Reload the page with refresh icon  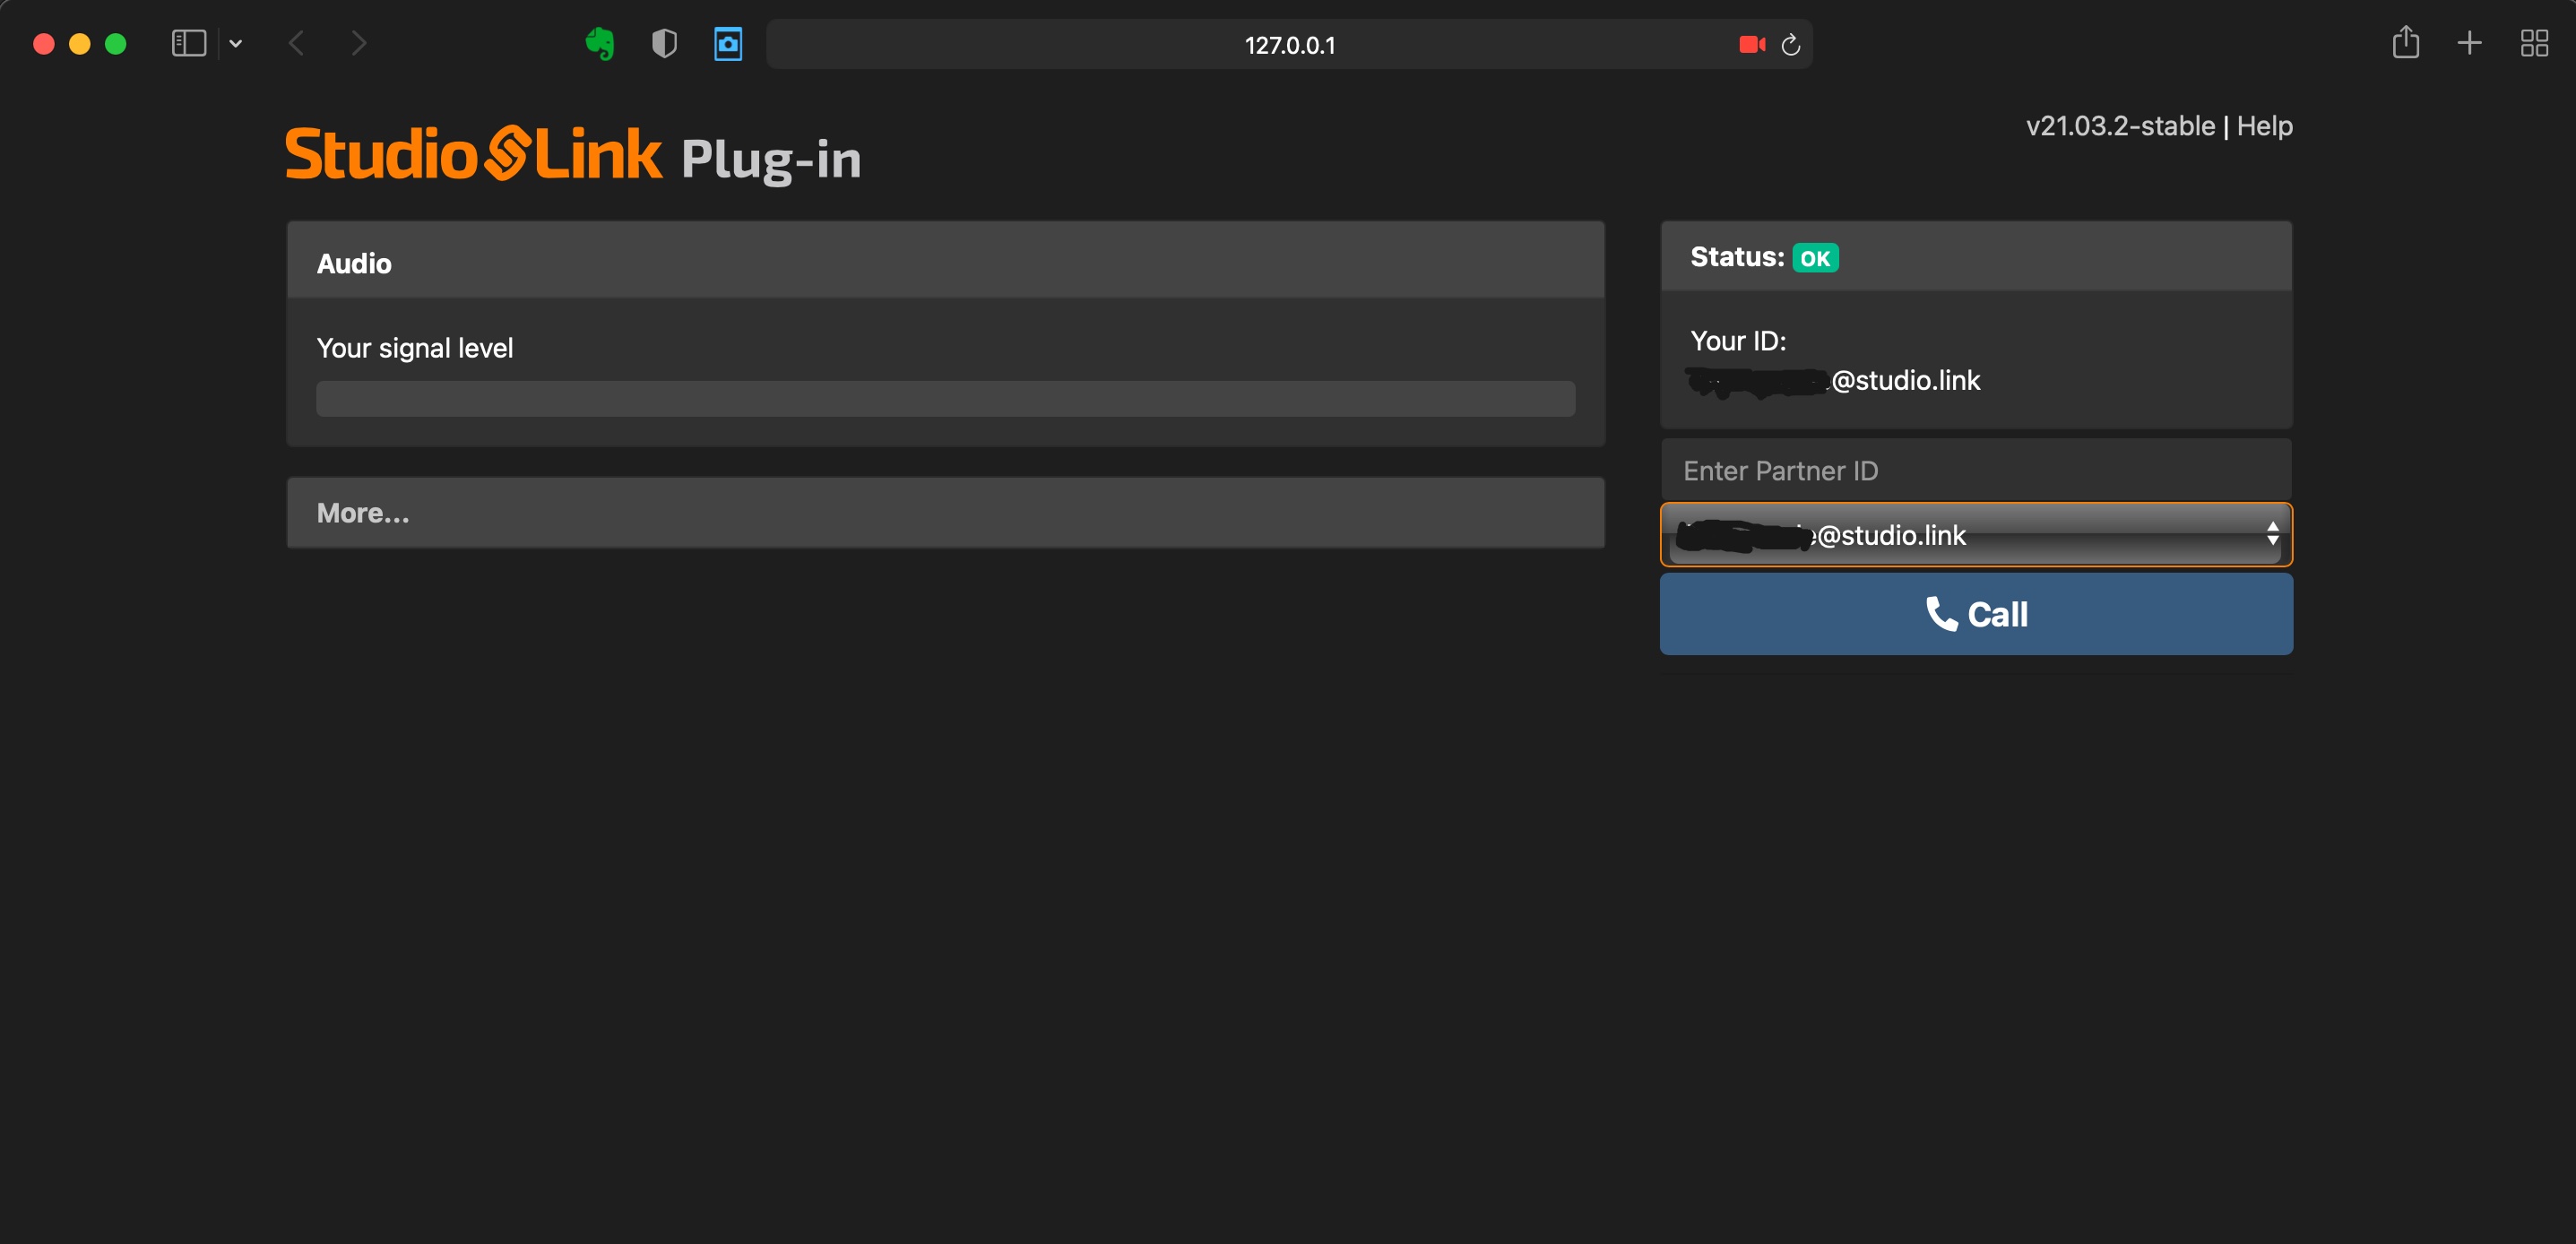click(1791, 44)
